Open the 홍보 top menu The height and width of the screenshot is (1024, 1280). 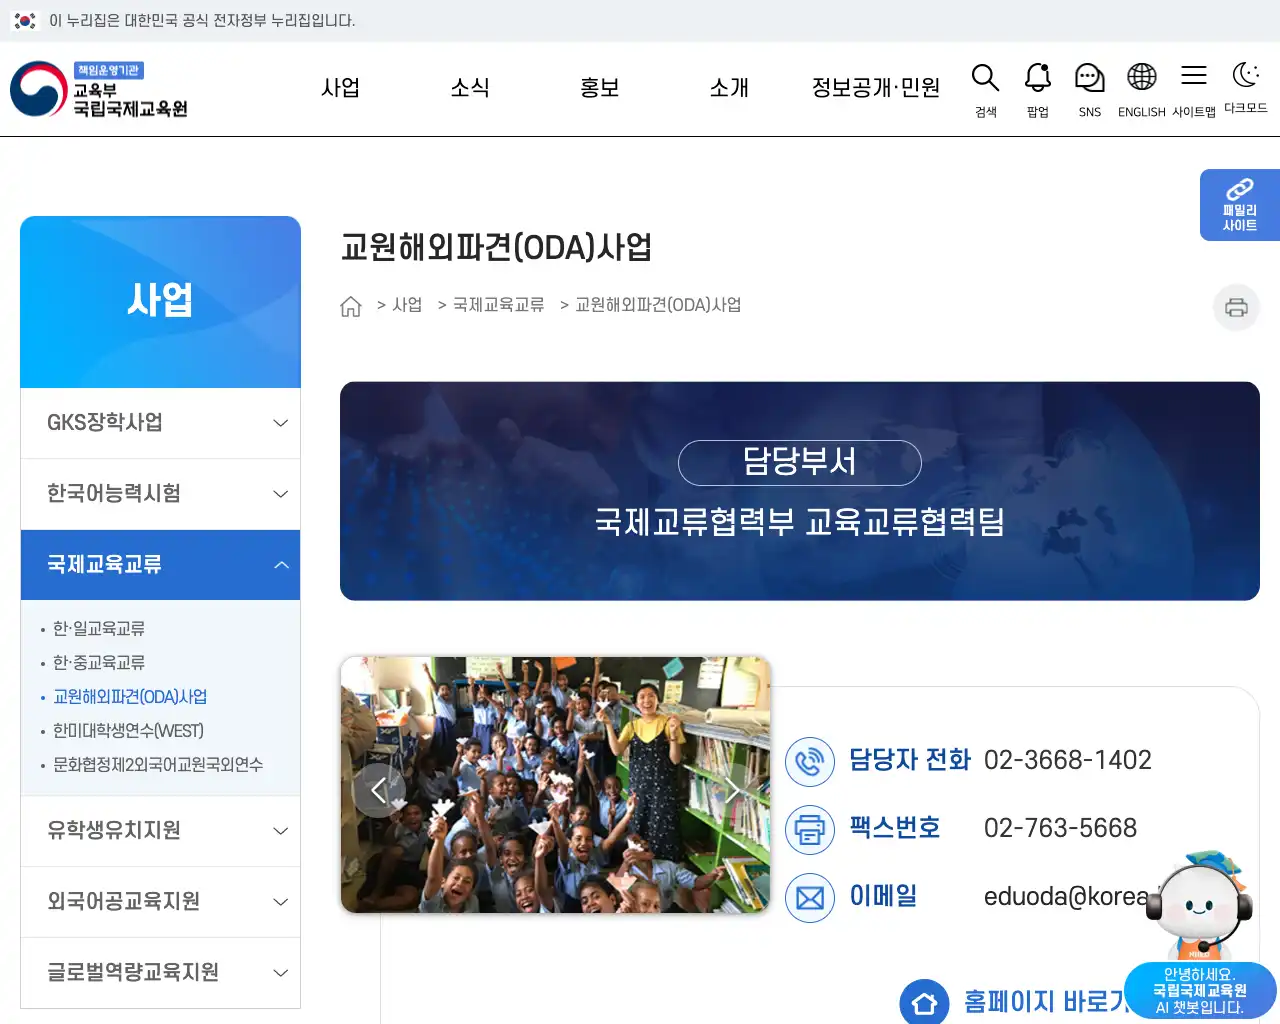(x=600, y=88)
